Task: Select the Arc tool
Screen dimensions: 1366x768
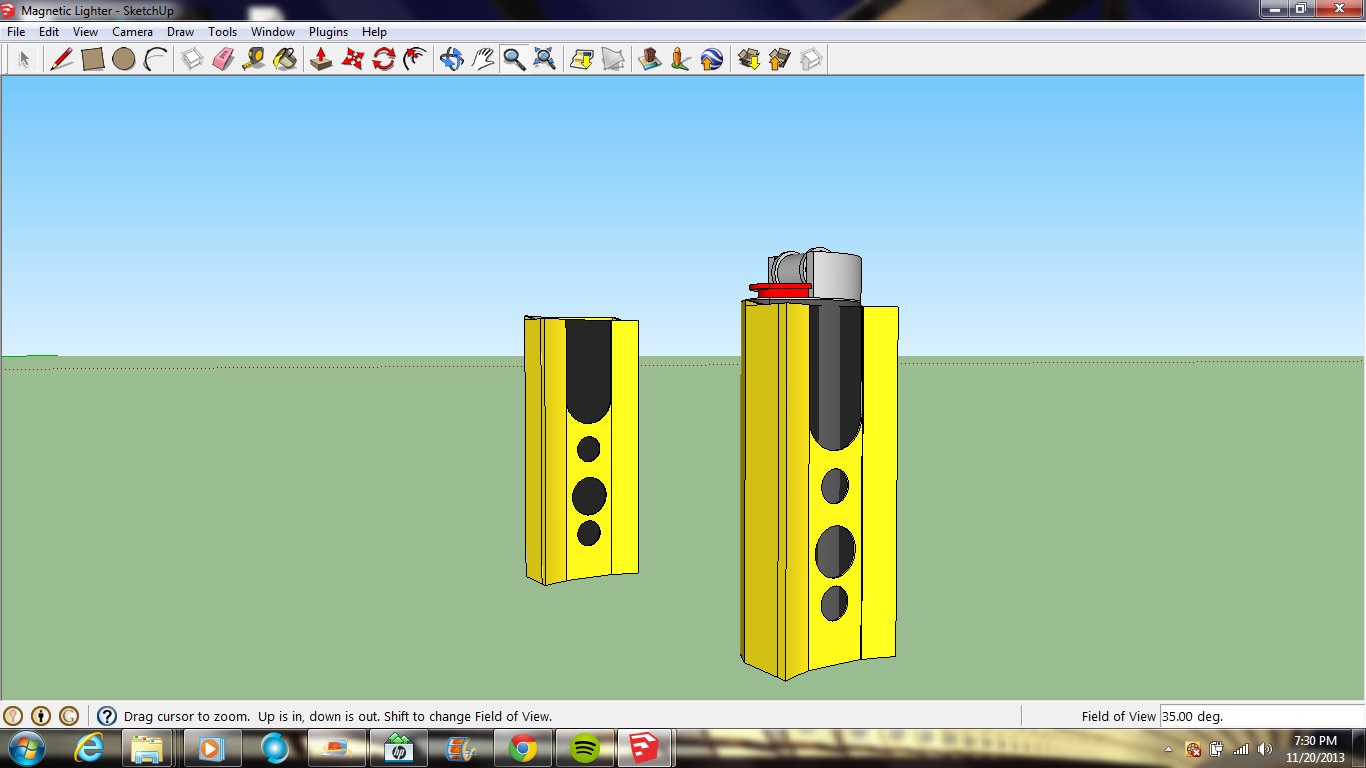Action: click(155, 59)
